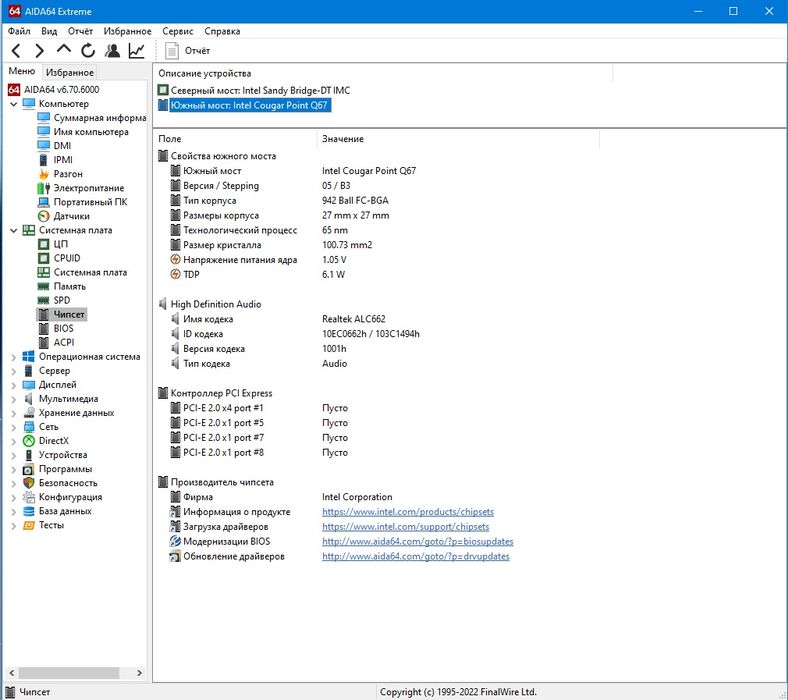Click the IPMI item icon
The height and width of the screenshot is (700, 788).
click(44, 160)
